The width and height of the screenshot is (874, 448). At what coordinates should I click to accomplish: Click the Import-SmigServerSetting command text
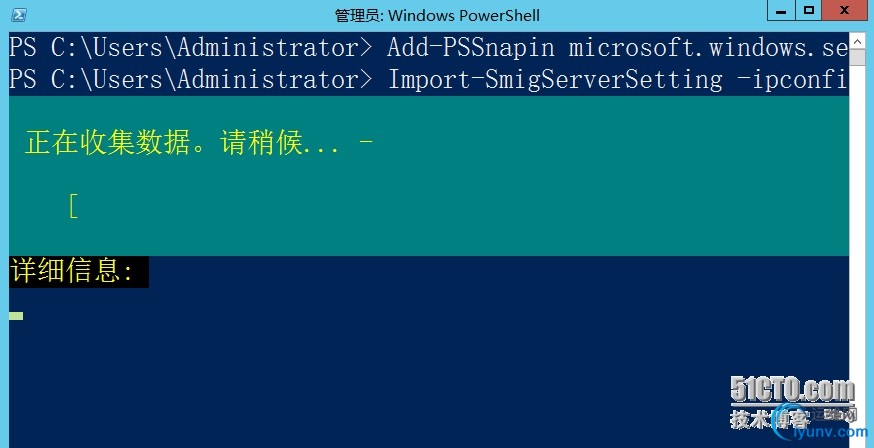click(x=554, y=80)
